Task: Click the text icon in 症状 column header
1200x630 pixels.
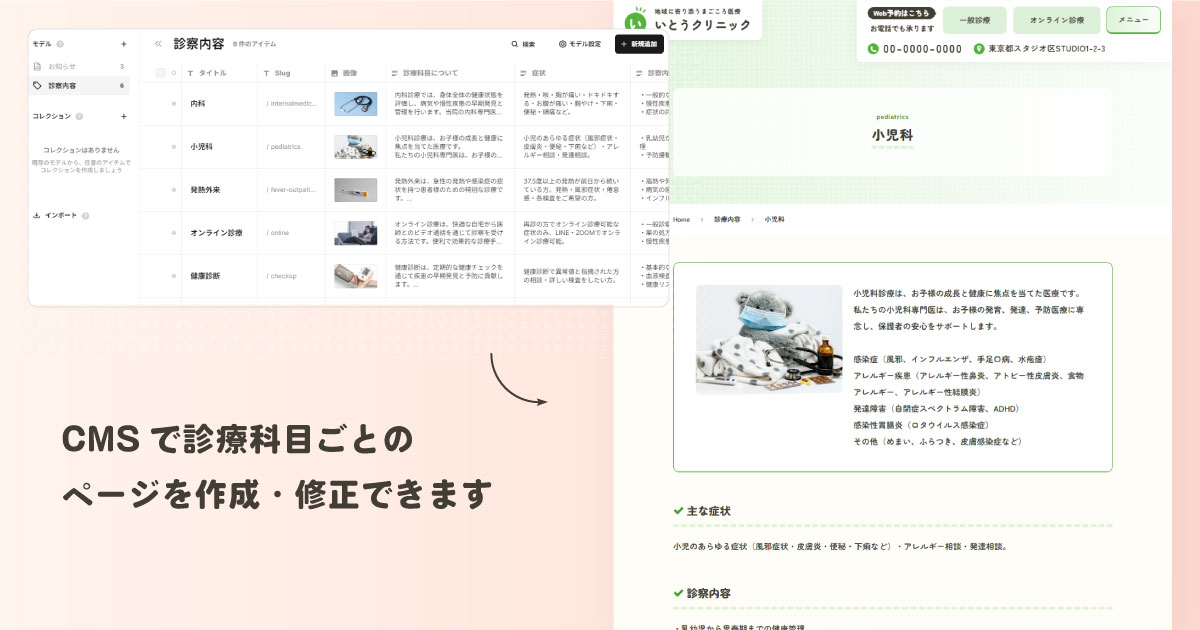Action: [525, 73]
